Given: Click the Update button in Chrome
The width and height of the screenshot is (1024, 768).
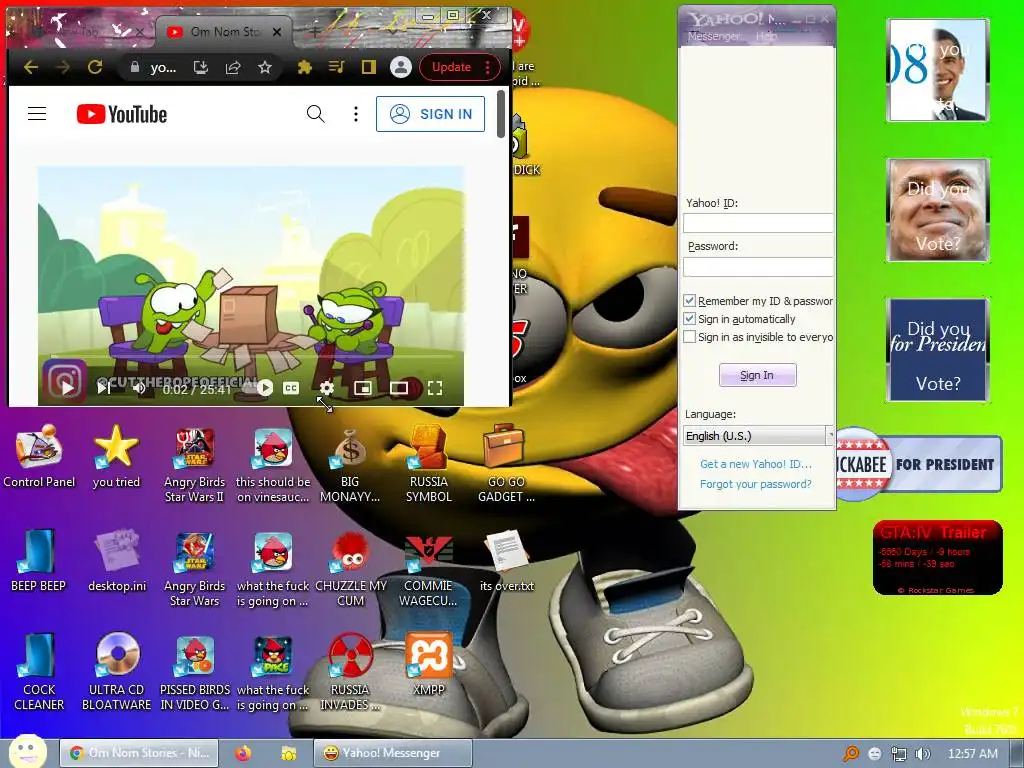Looking at the screenshot, I should pyautogui.click(x=459, y=67).
